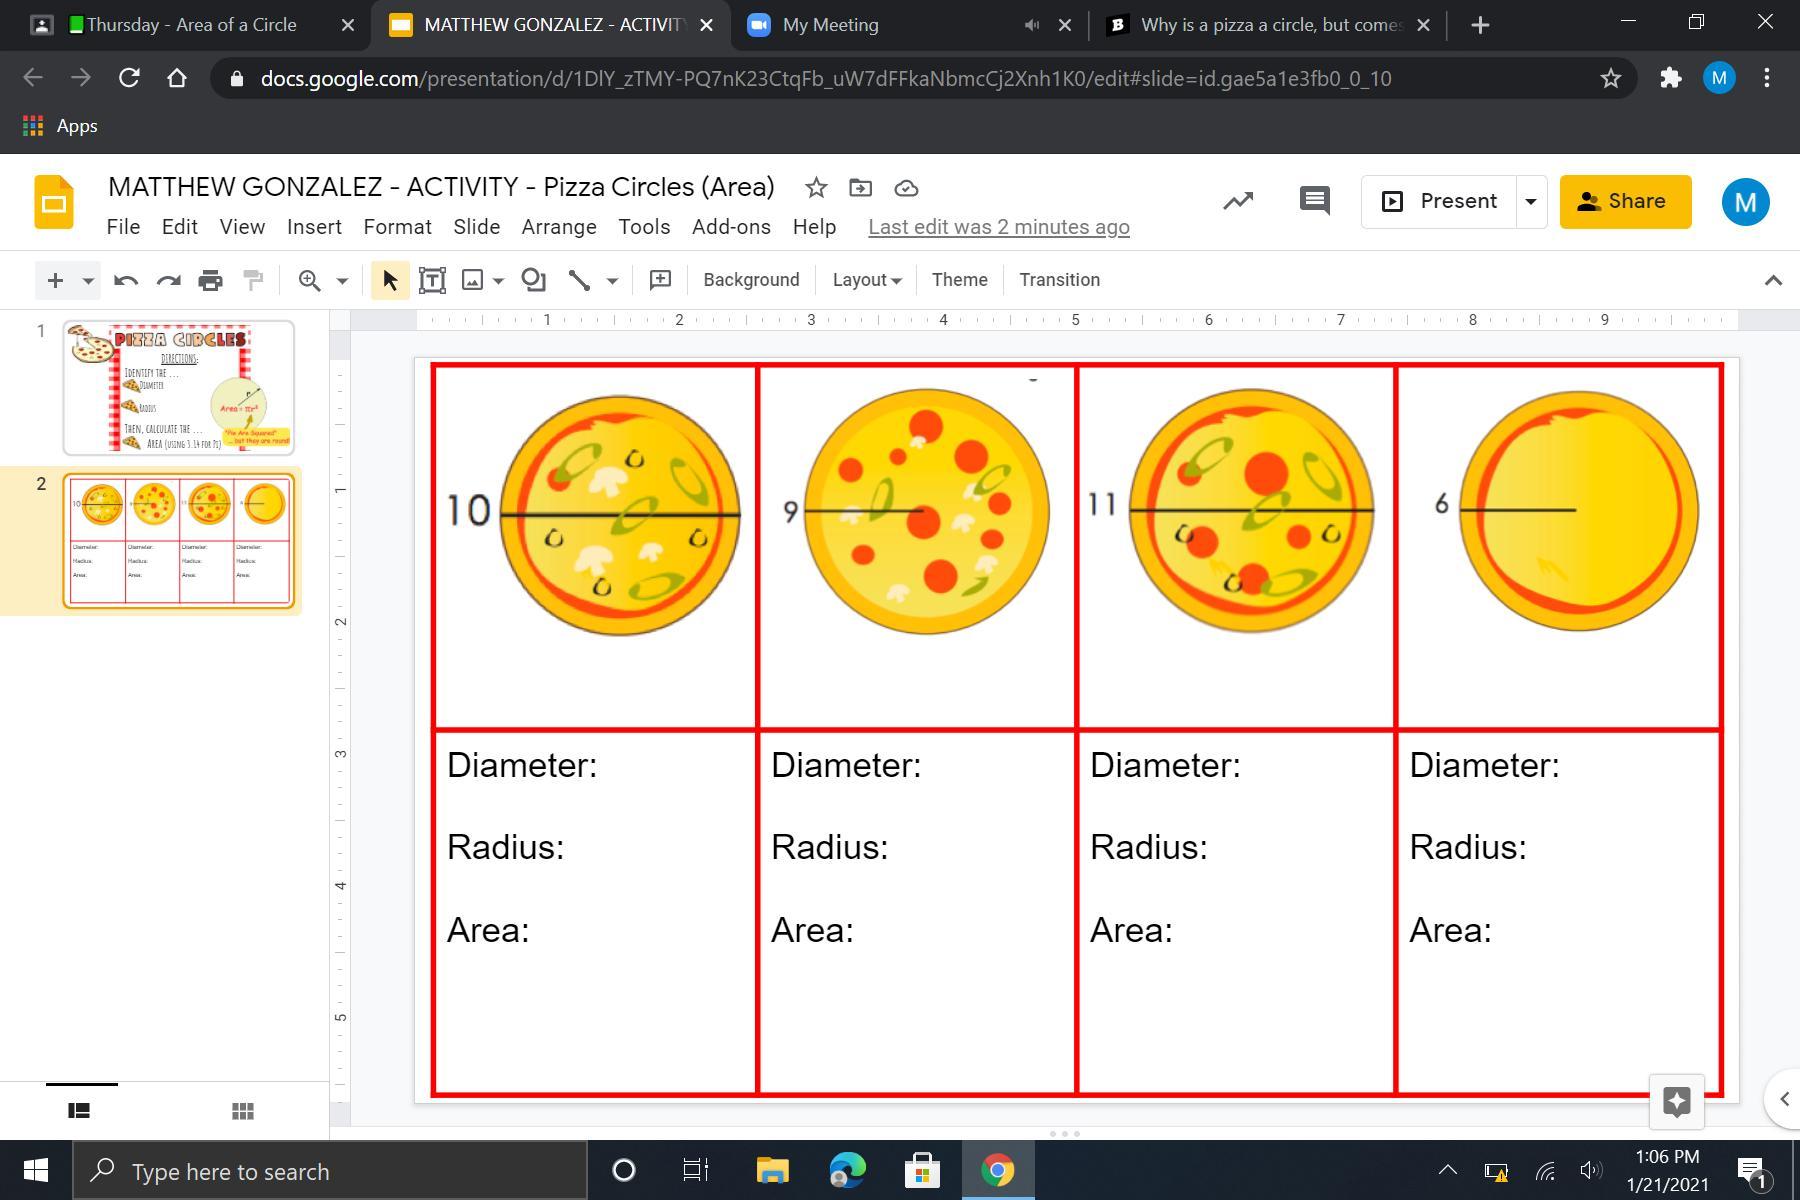Select the Text box tool
The width and height of the screenshot is (1800, 1200).
coord(432,281)
